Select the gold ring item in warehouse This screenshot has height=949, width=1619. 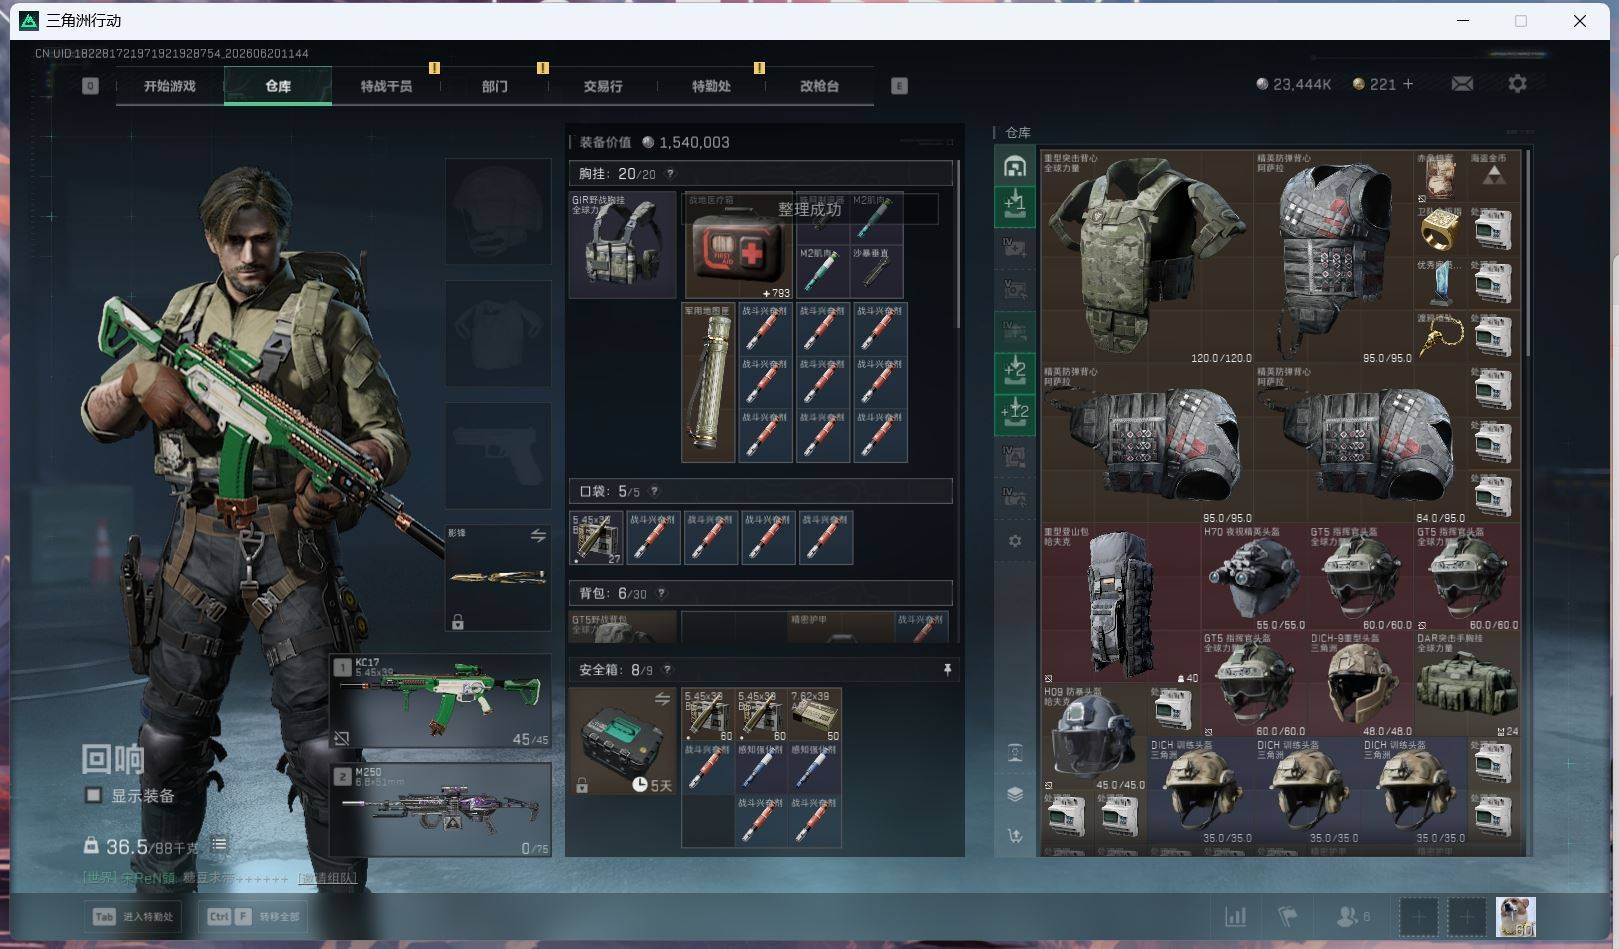click(x=1440, y=230)
